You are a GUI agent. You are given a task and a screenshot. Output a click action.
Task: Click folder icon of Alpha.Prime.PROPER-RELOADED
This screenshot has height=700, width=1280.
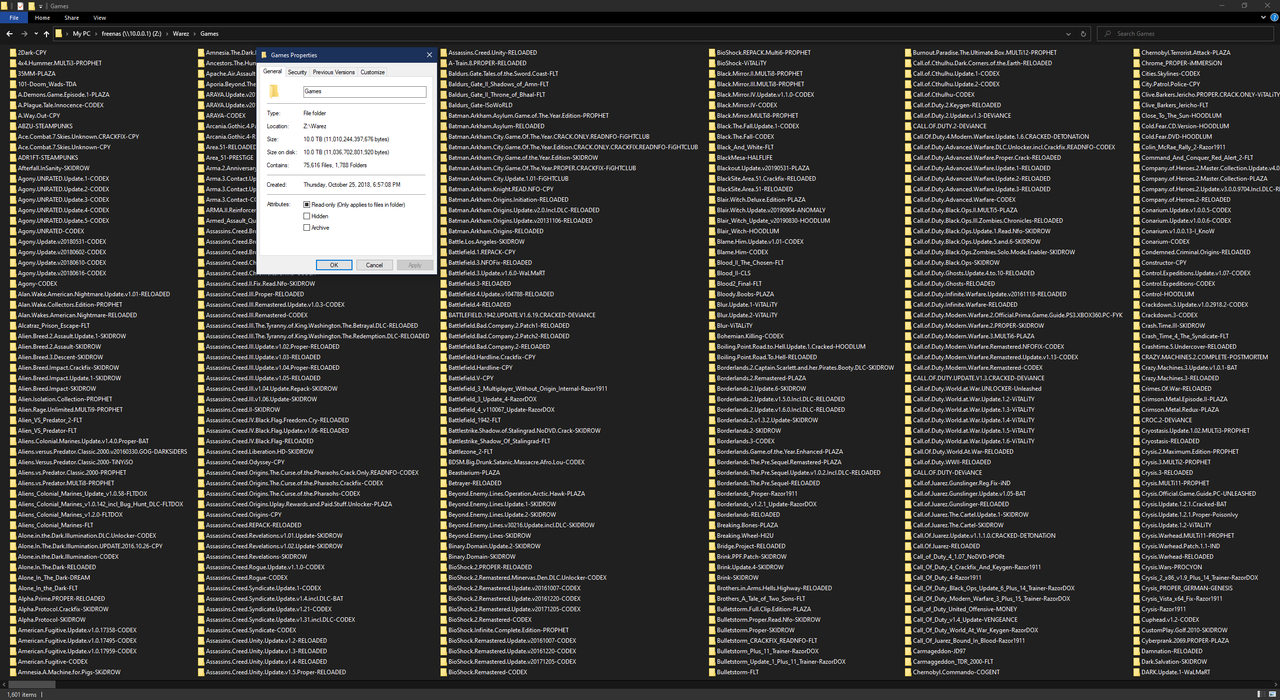pos(13,598)
